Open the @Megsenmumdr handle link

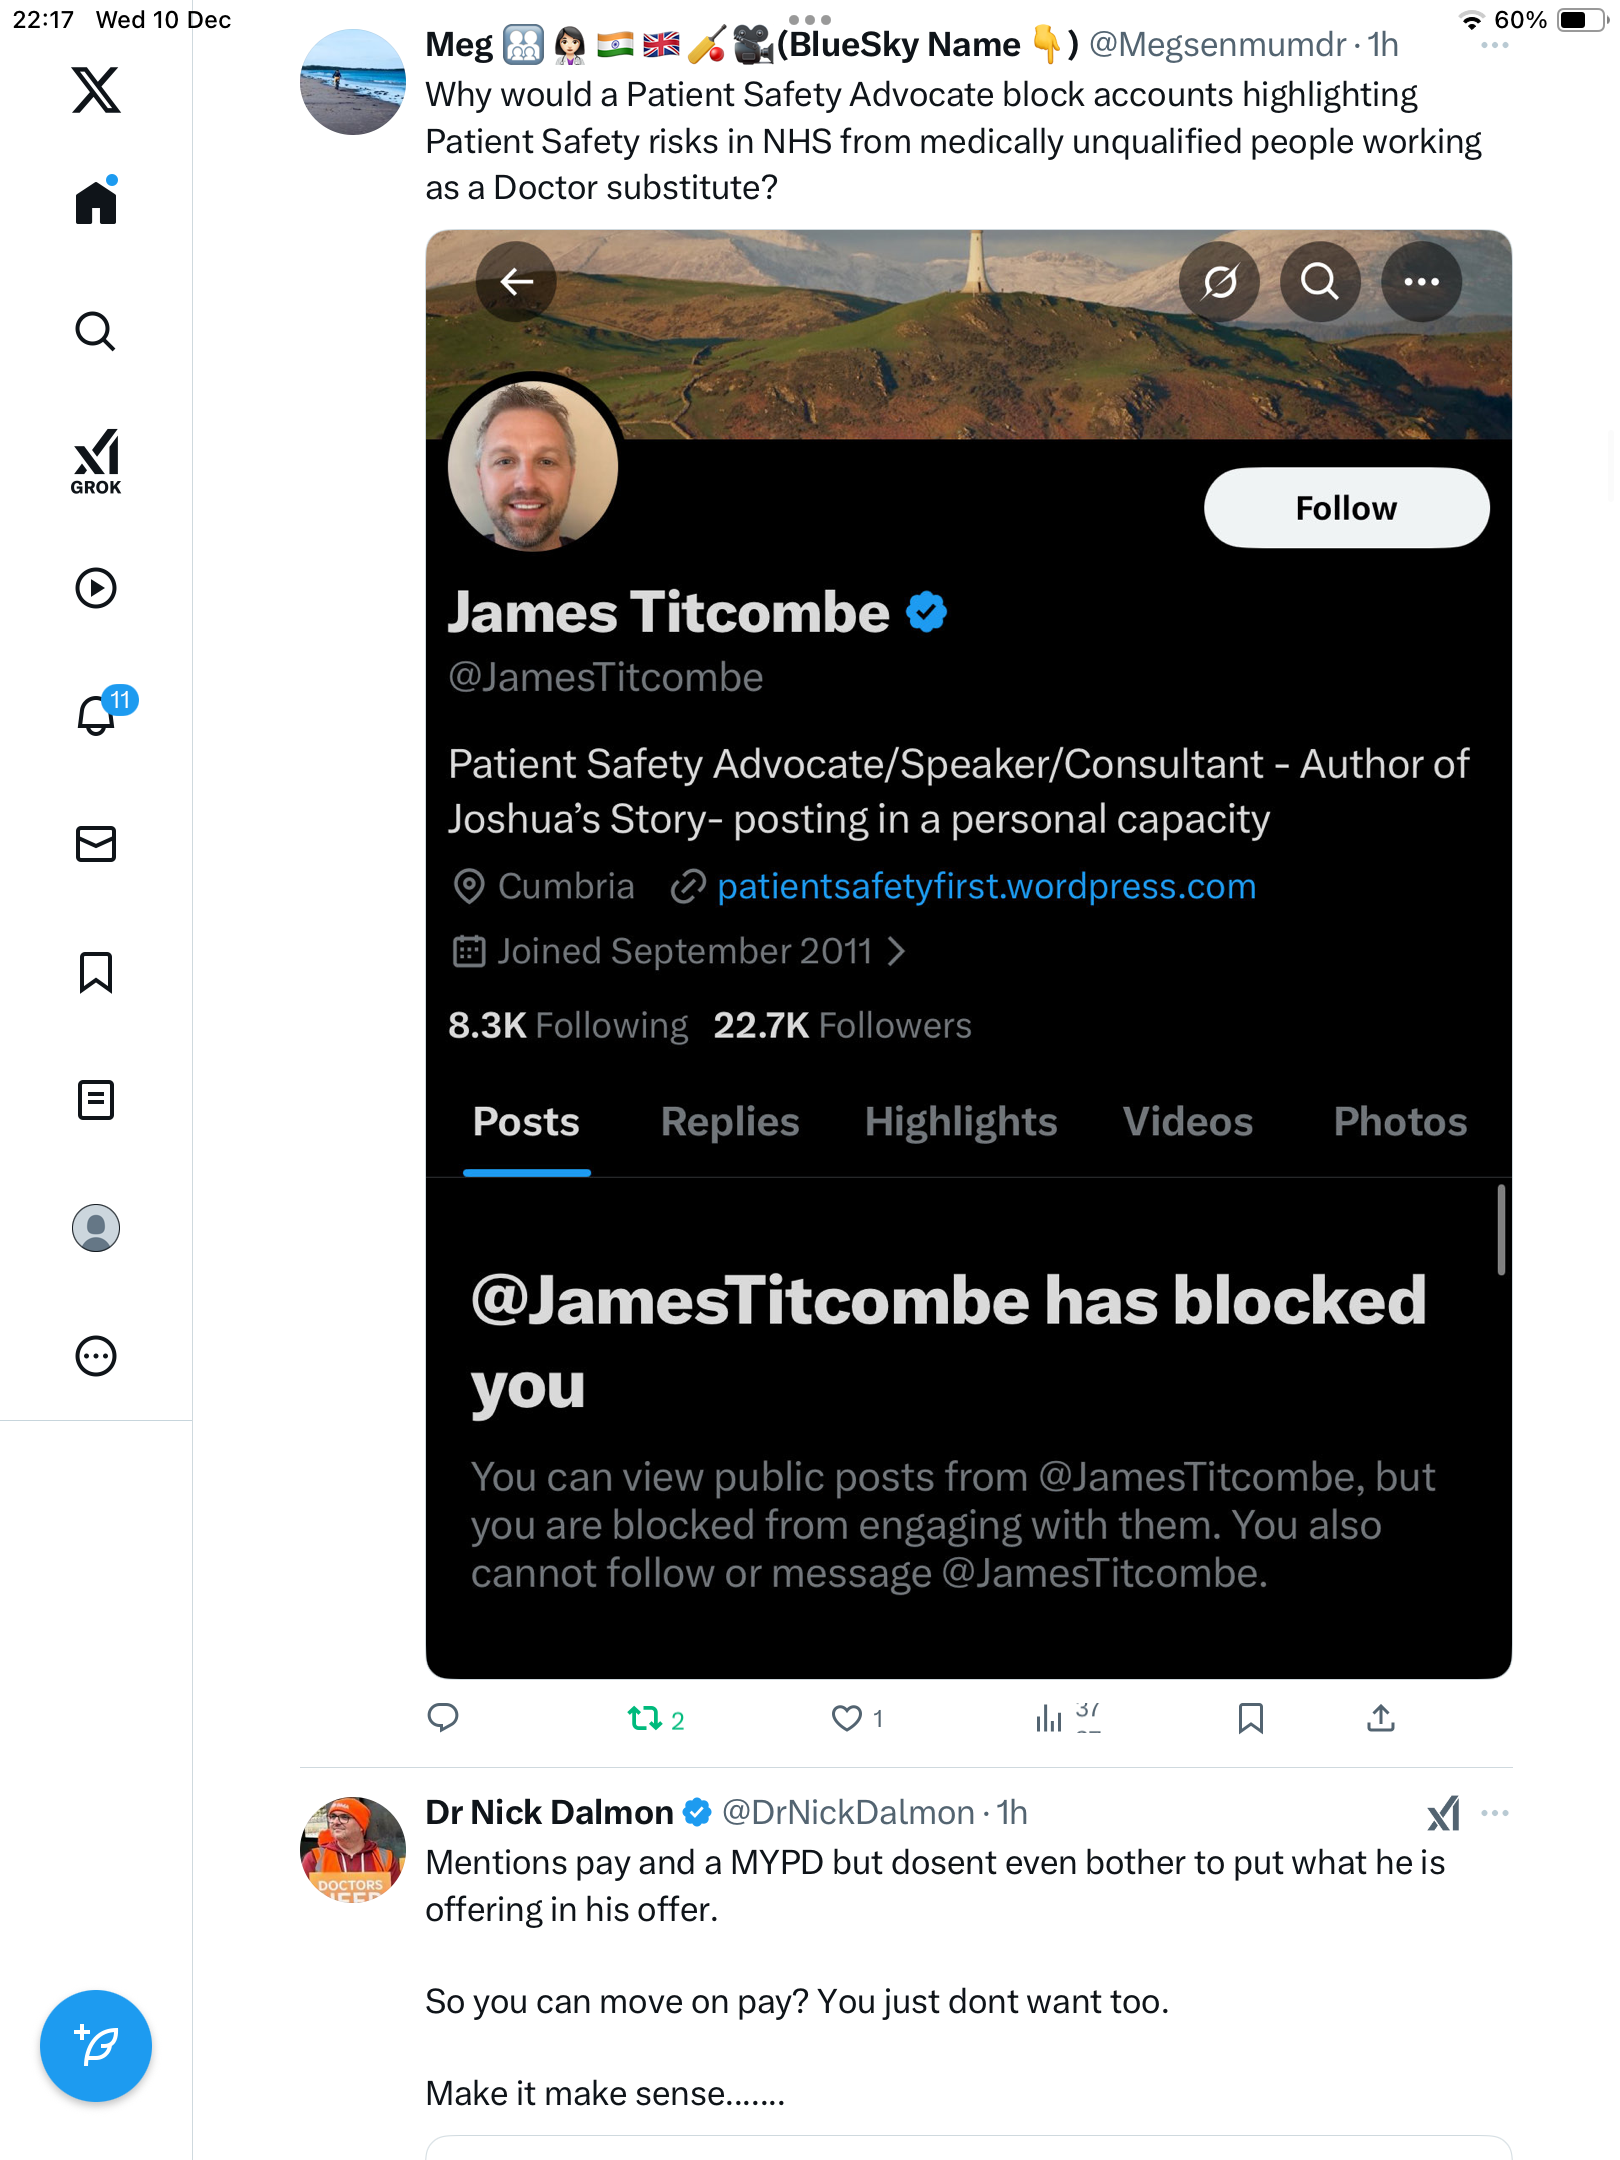[x=1216, y=45]
